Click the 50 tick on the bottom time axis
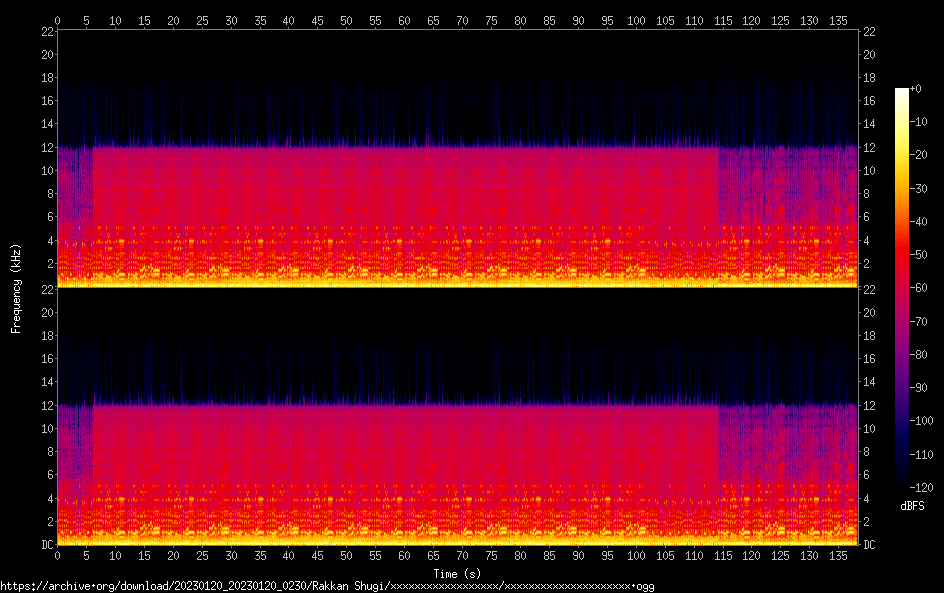 point(347,556)
